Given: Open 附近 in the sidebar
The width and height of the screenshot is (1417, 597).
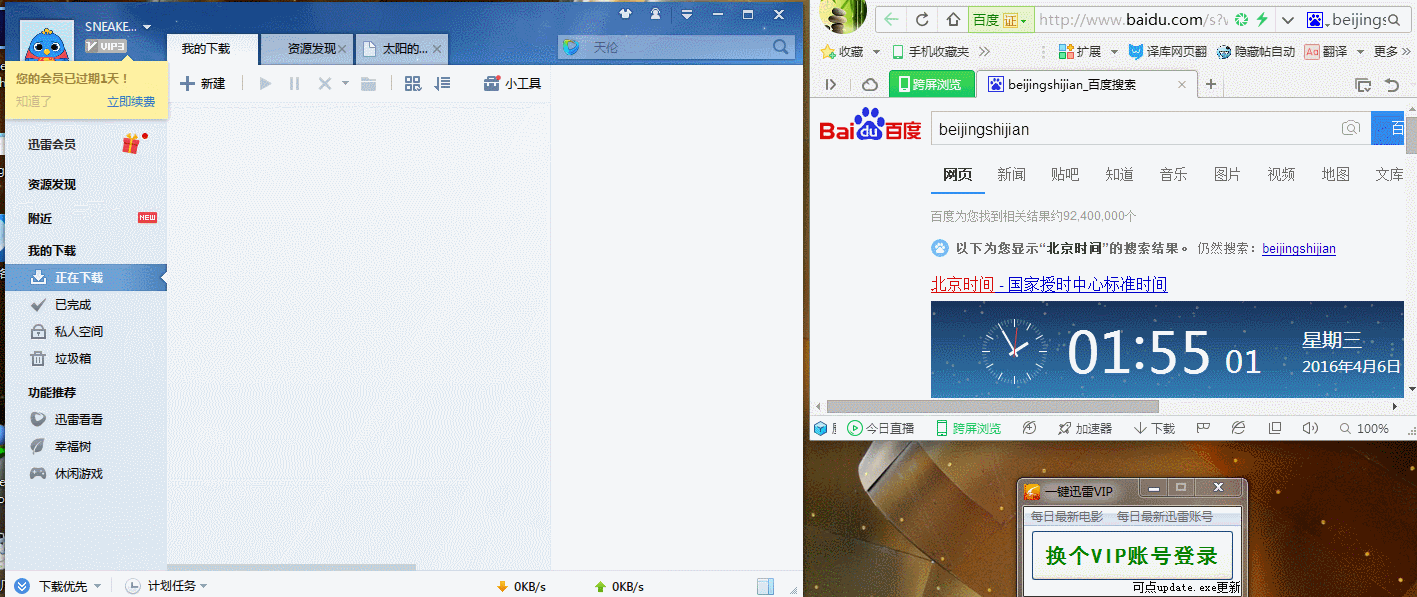Looking at the screenshot, I should (40, 218).
